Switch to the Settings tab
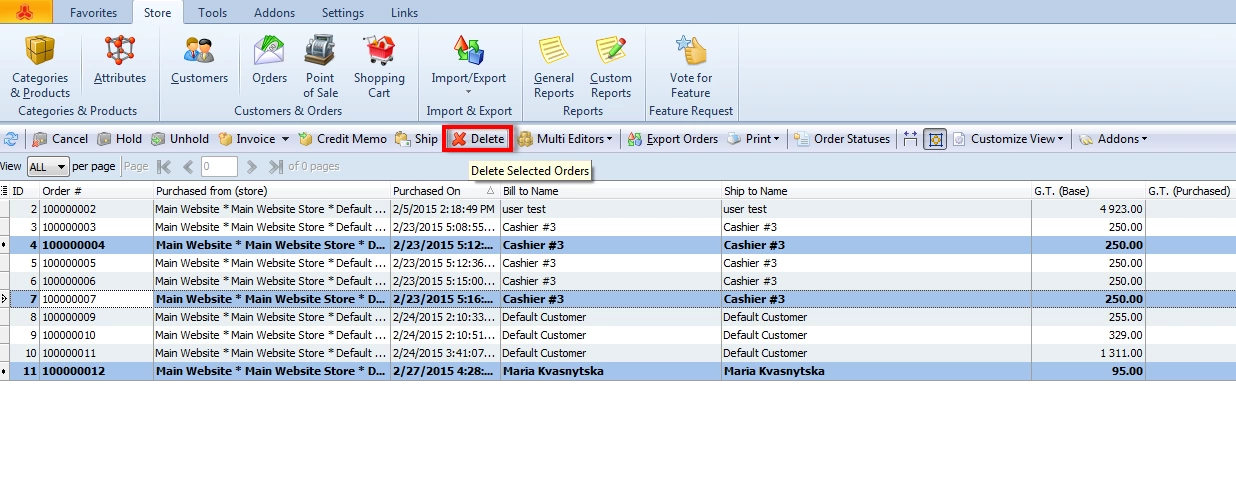The width and height of the screenshot is (1236, 477). 343,13
